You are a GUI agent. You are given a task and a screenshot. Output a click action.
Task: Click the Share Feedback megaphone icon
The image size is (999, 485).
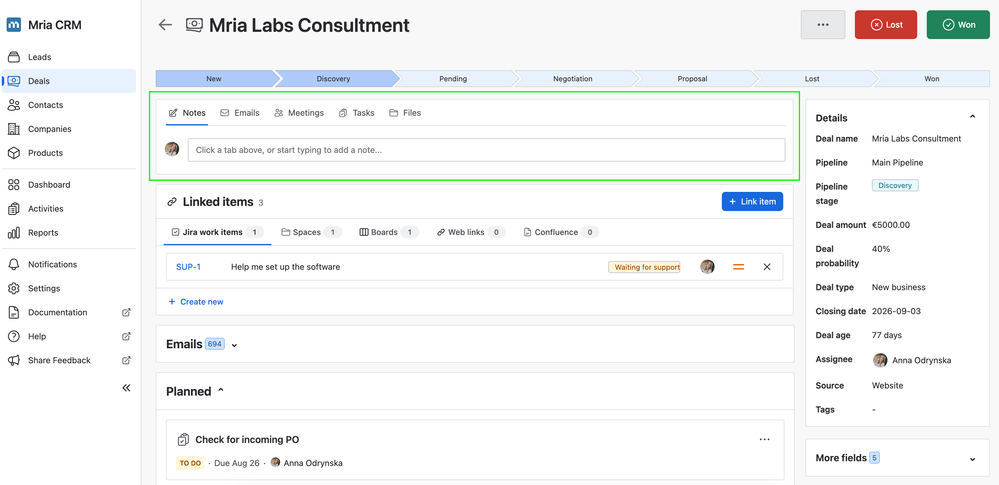coord(13,360)
